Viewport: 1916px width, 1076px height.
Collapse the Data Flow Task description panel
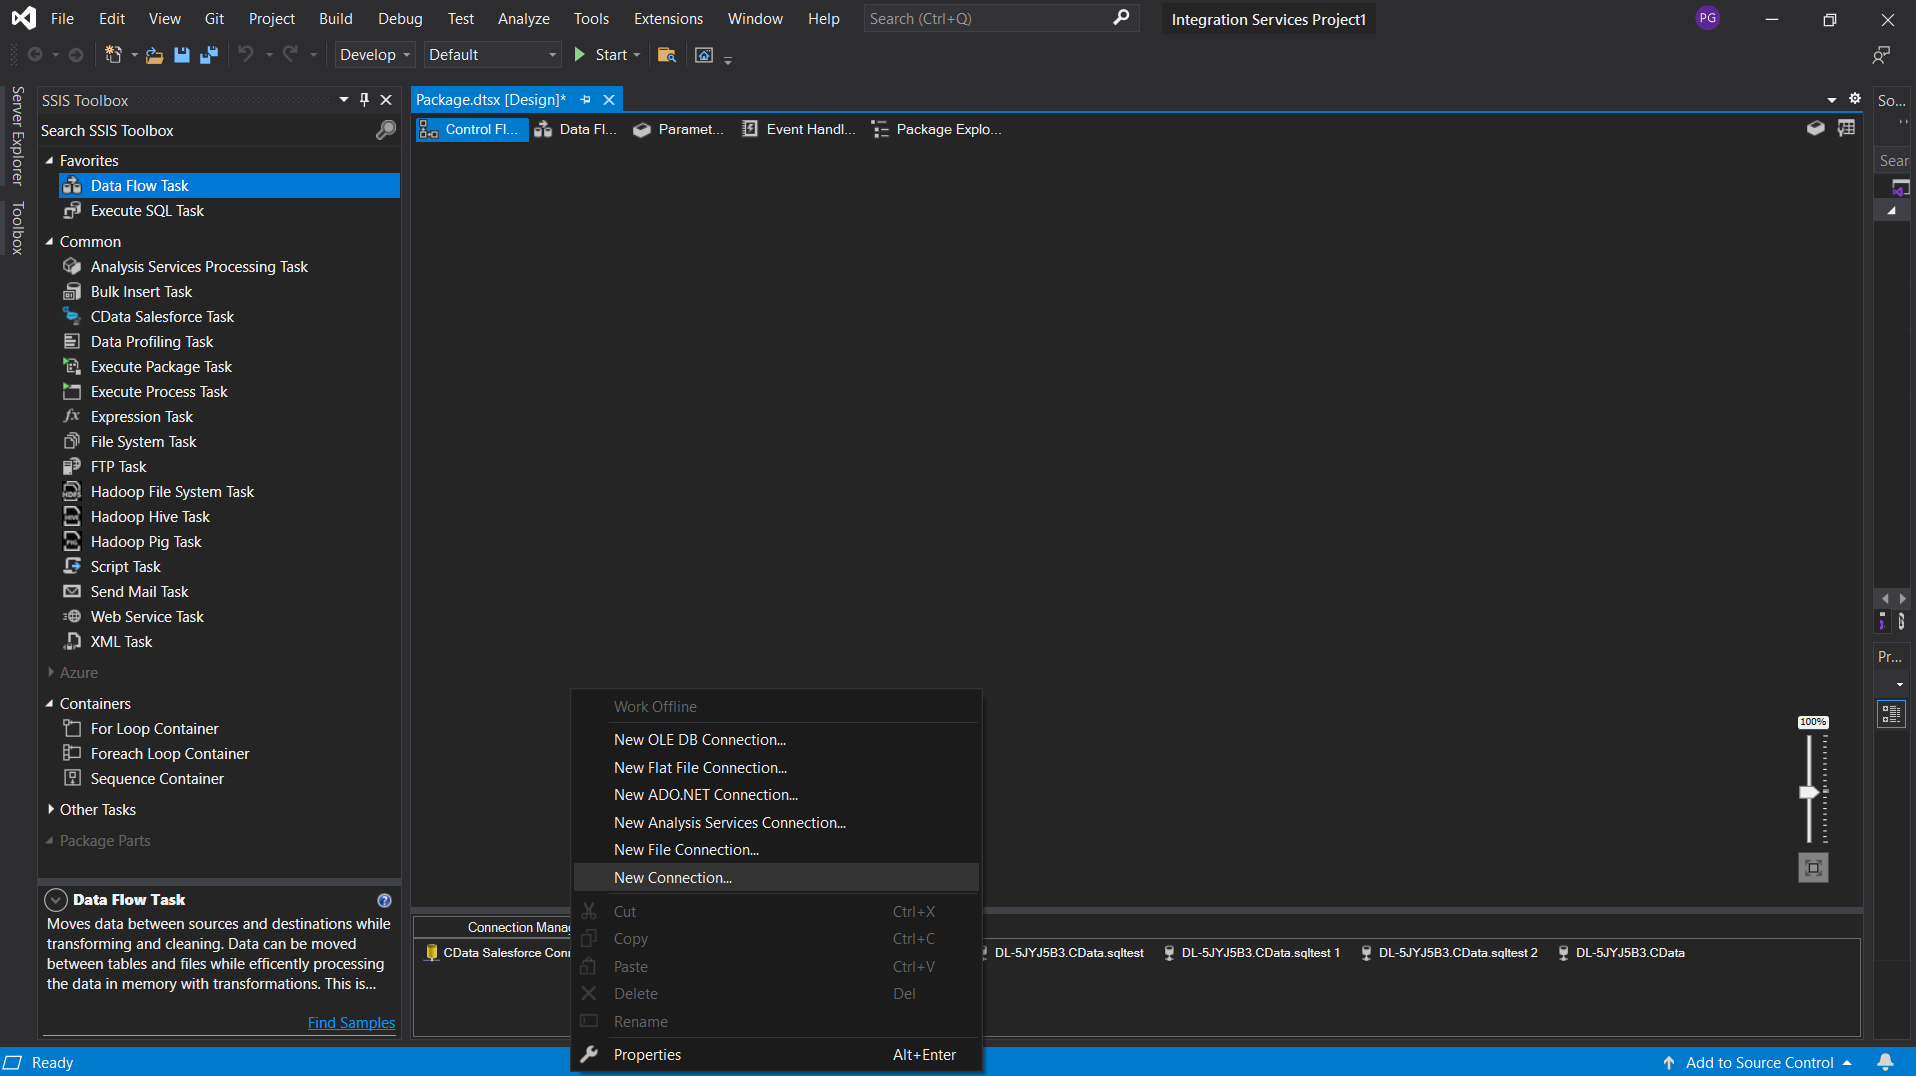click(x=56, y=900)
